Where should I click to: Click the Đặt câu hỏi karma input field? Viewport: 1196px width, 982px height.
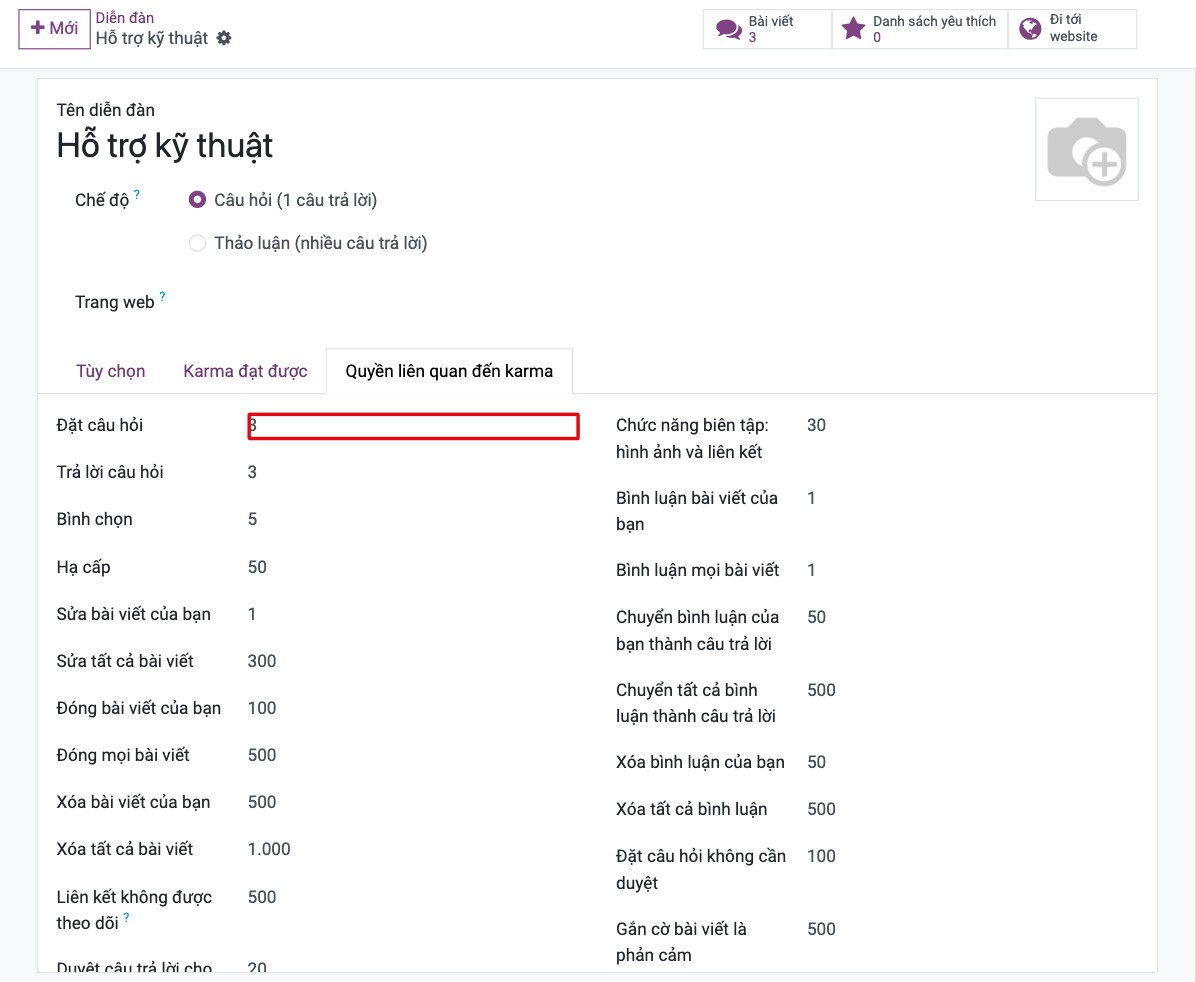[x=413, y=426]
